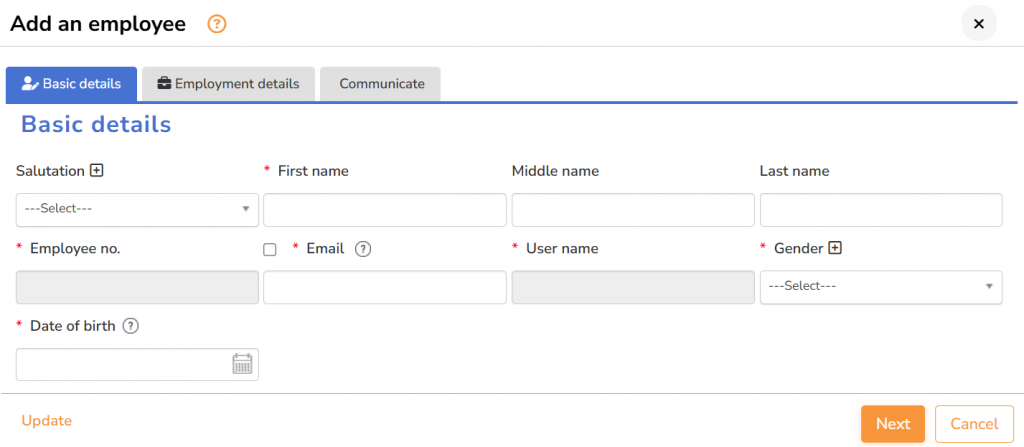Open the calendar picker for Date of birth
This screenshot has height=447, width=1024.
[x=242, y=364]
